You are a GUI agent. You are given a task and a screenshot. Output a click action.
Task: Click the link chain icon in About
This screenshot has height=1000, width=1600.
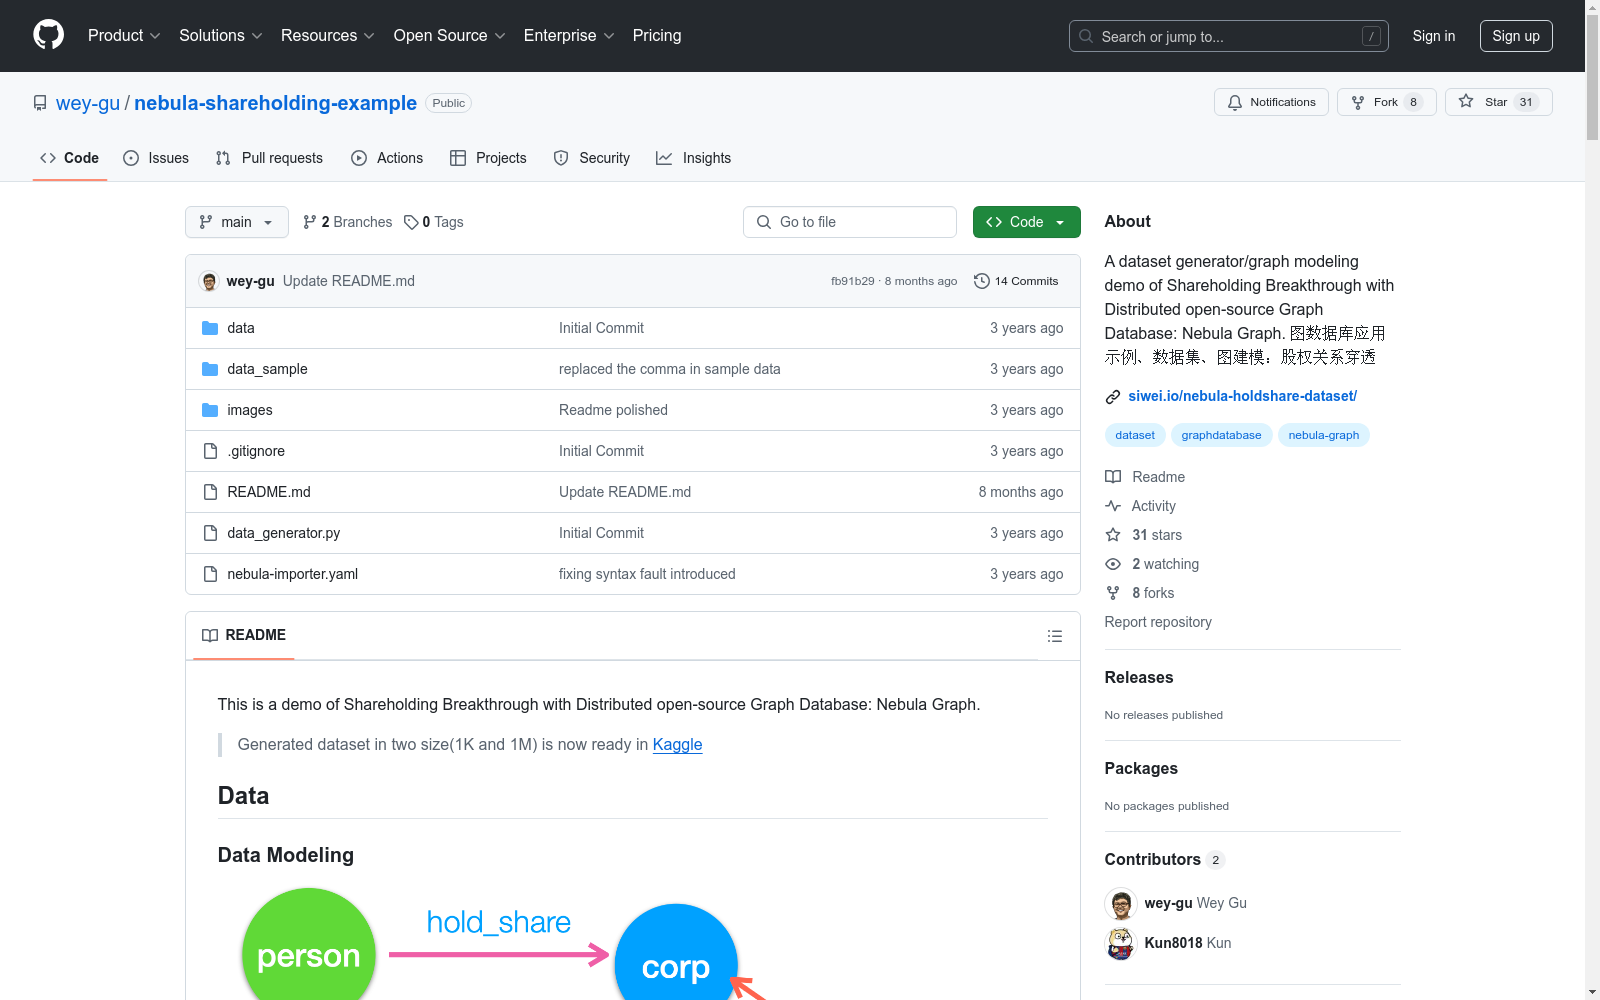click(1113, 397)
